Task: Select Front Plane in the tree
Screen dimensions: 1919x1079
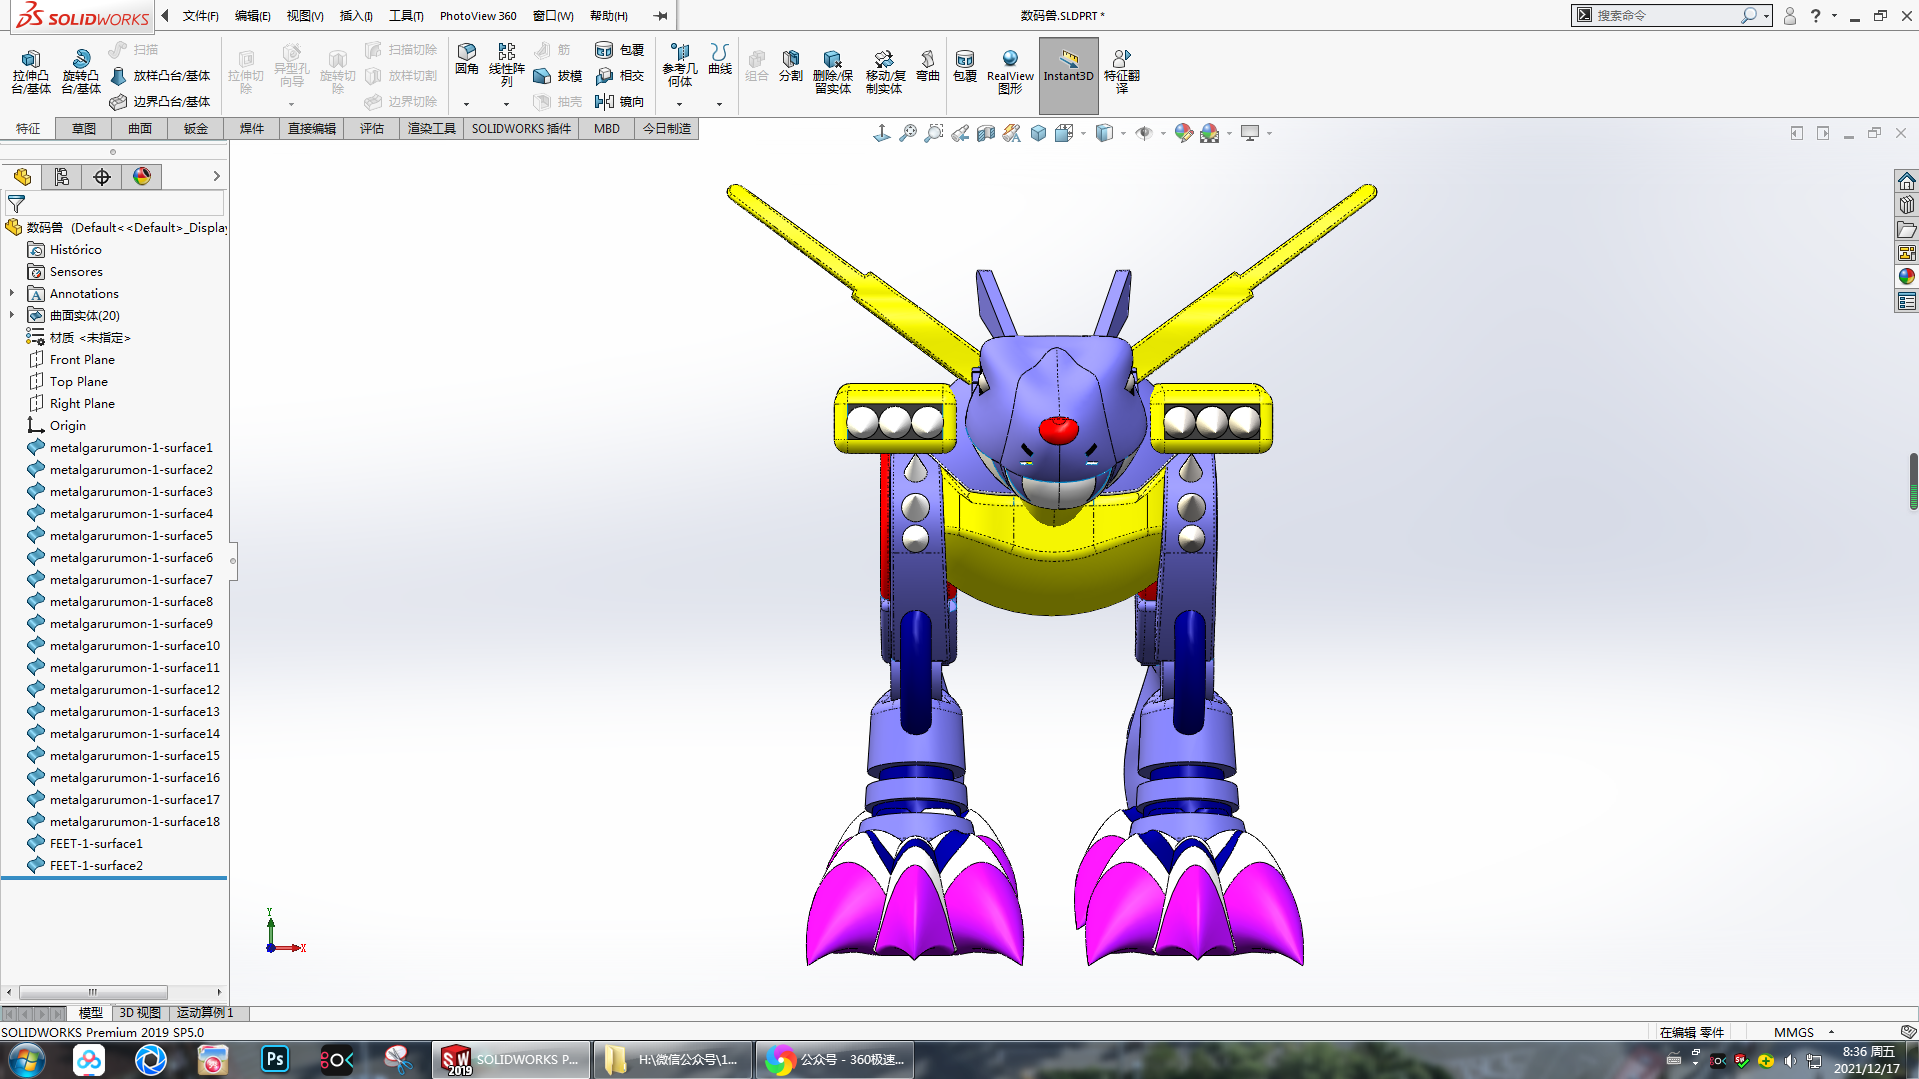Action: (82, 360)
